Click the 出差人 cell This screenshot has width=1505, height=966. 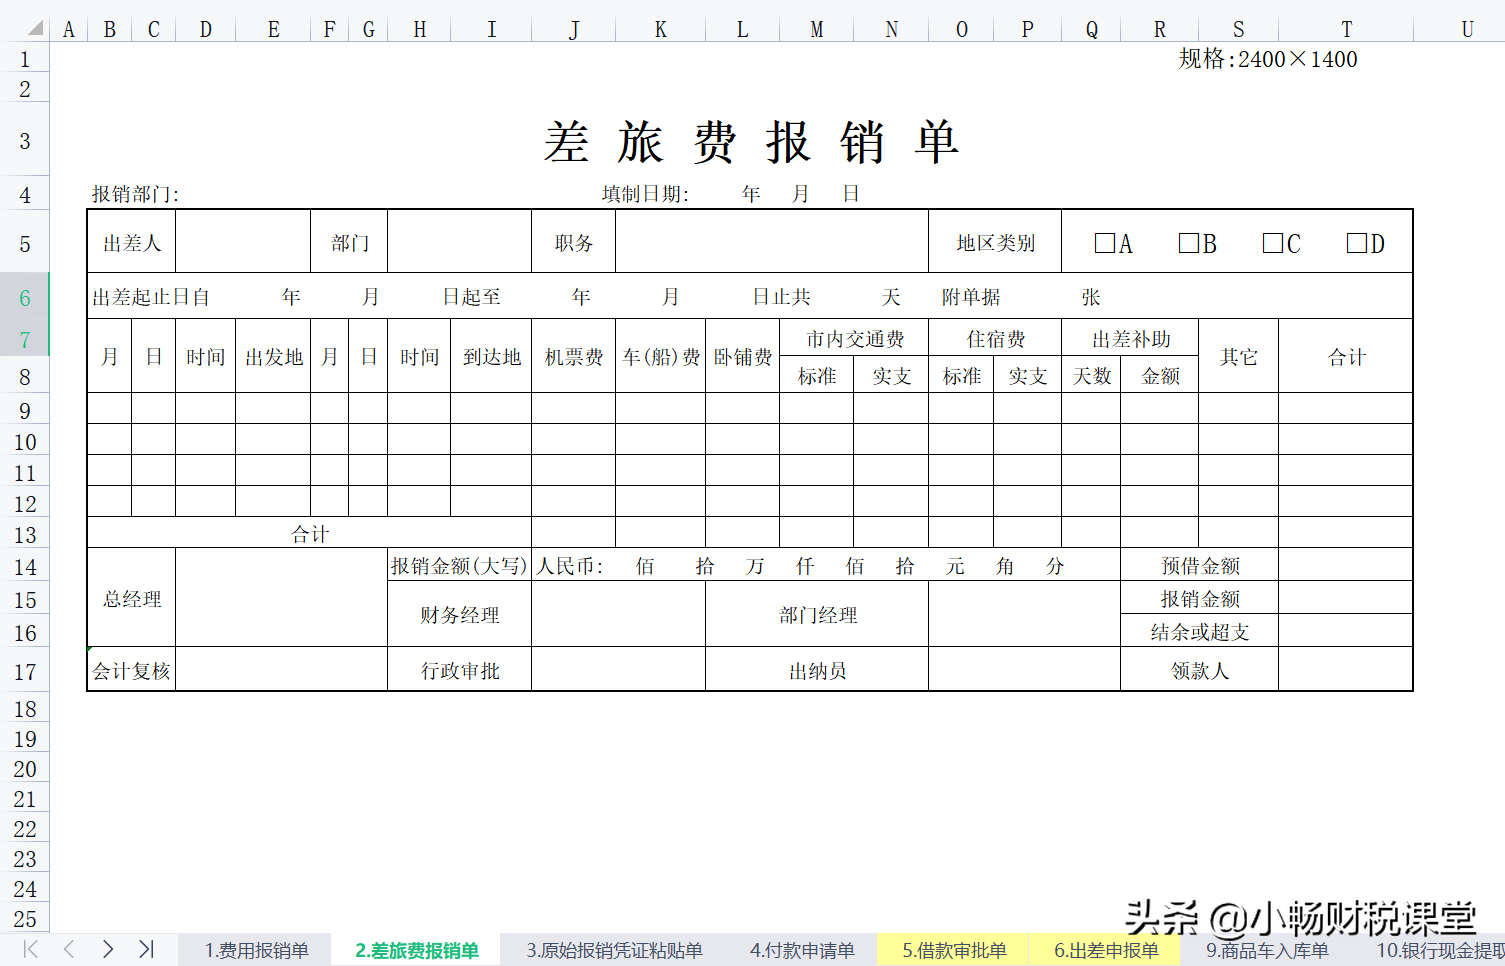click(131, 241)
